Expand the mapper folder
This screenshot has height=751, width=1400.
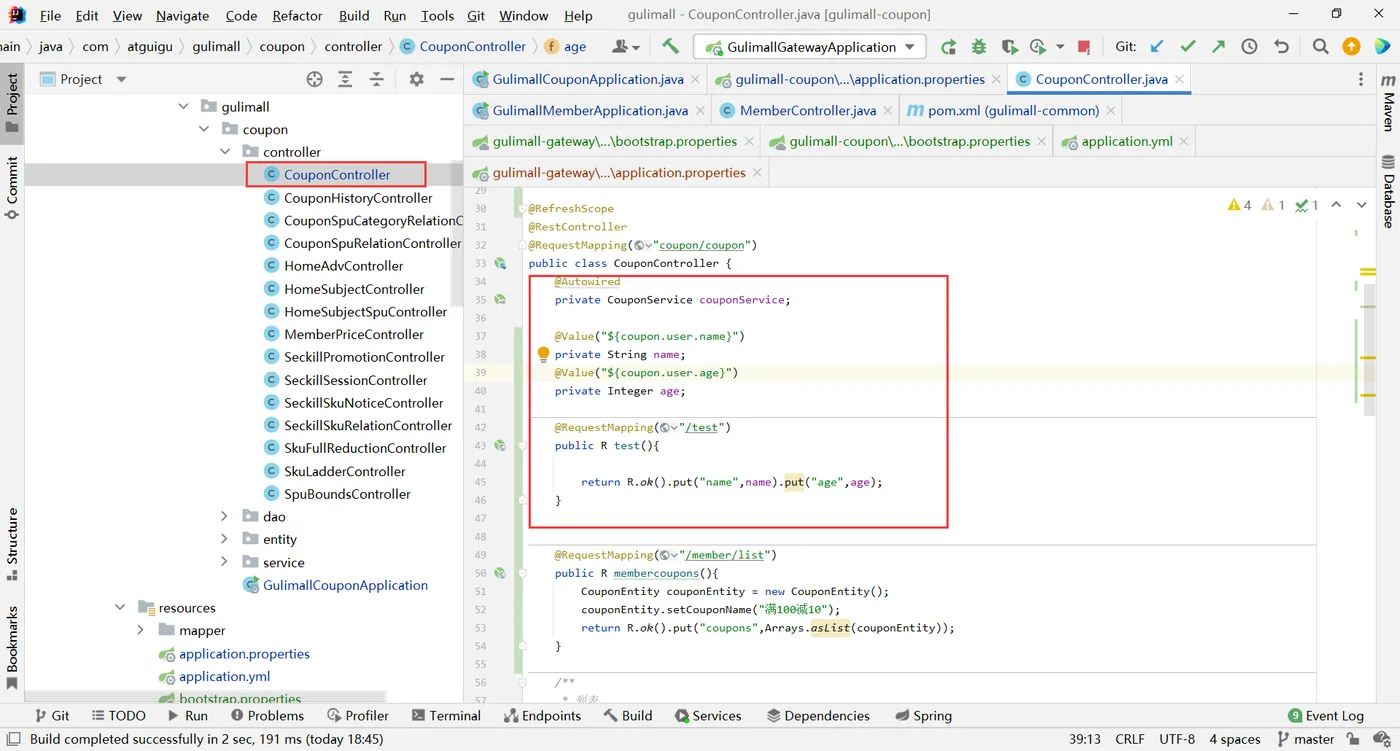(x=141, y=630)
